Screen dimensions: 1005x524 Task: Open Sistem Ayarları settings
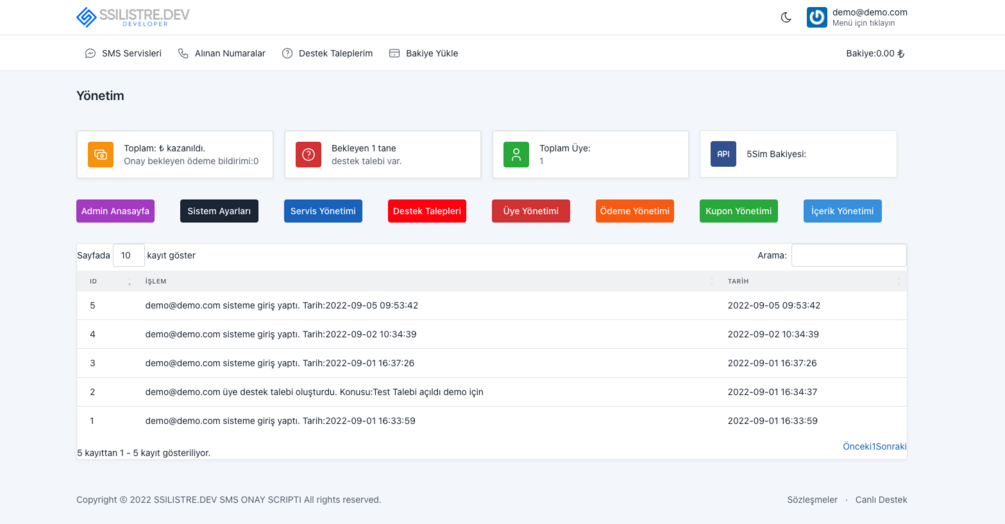[219, 211]
